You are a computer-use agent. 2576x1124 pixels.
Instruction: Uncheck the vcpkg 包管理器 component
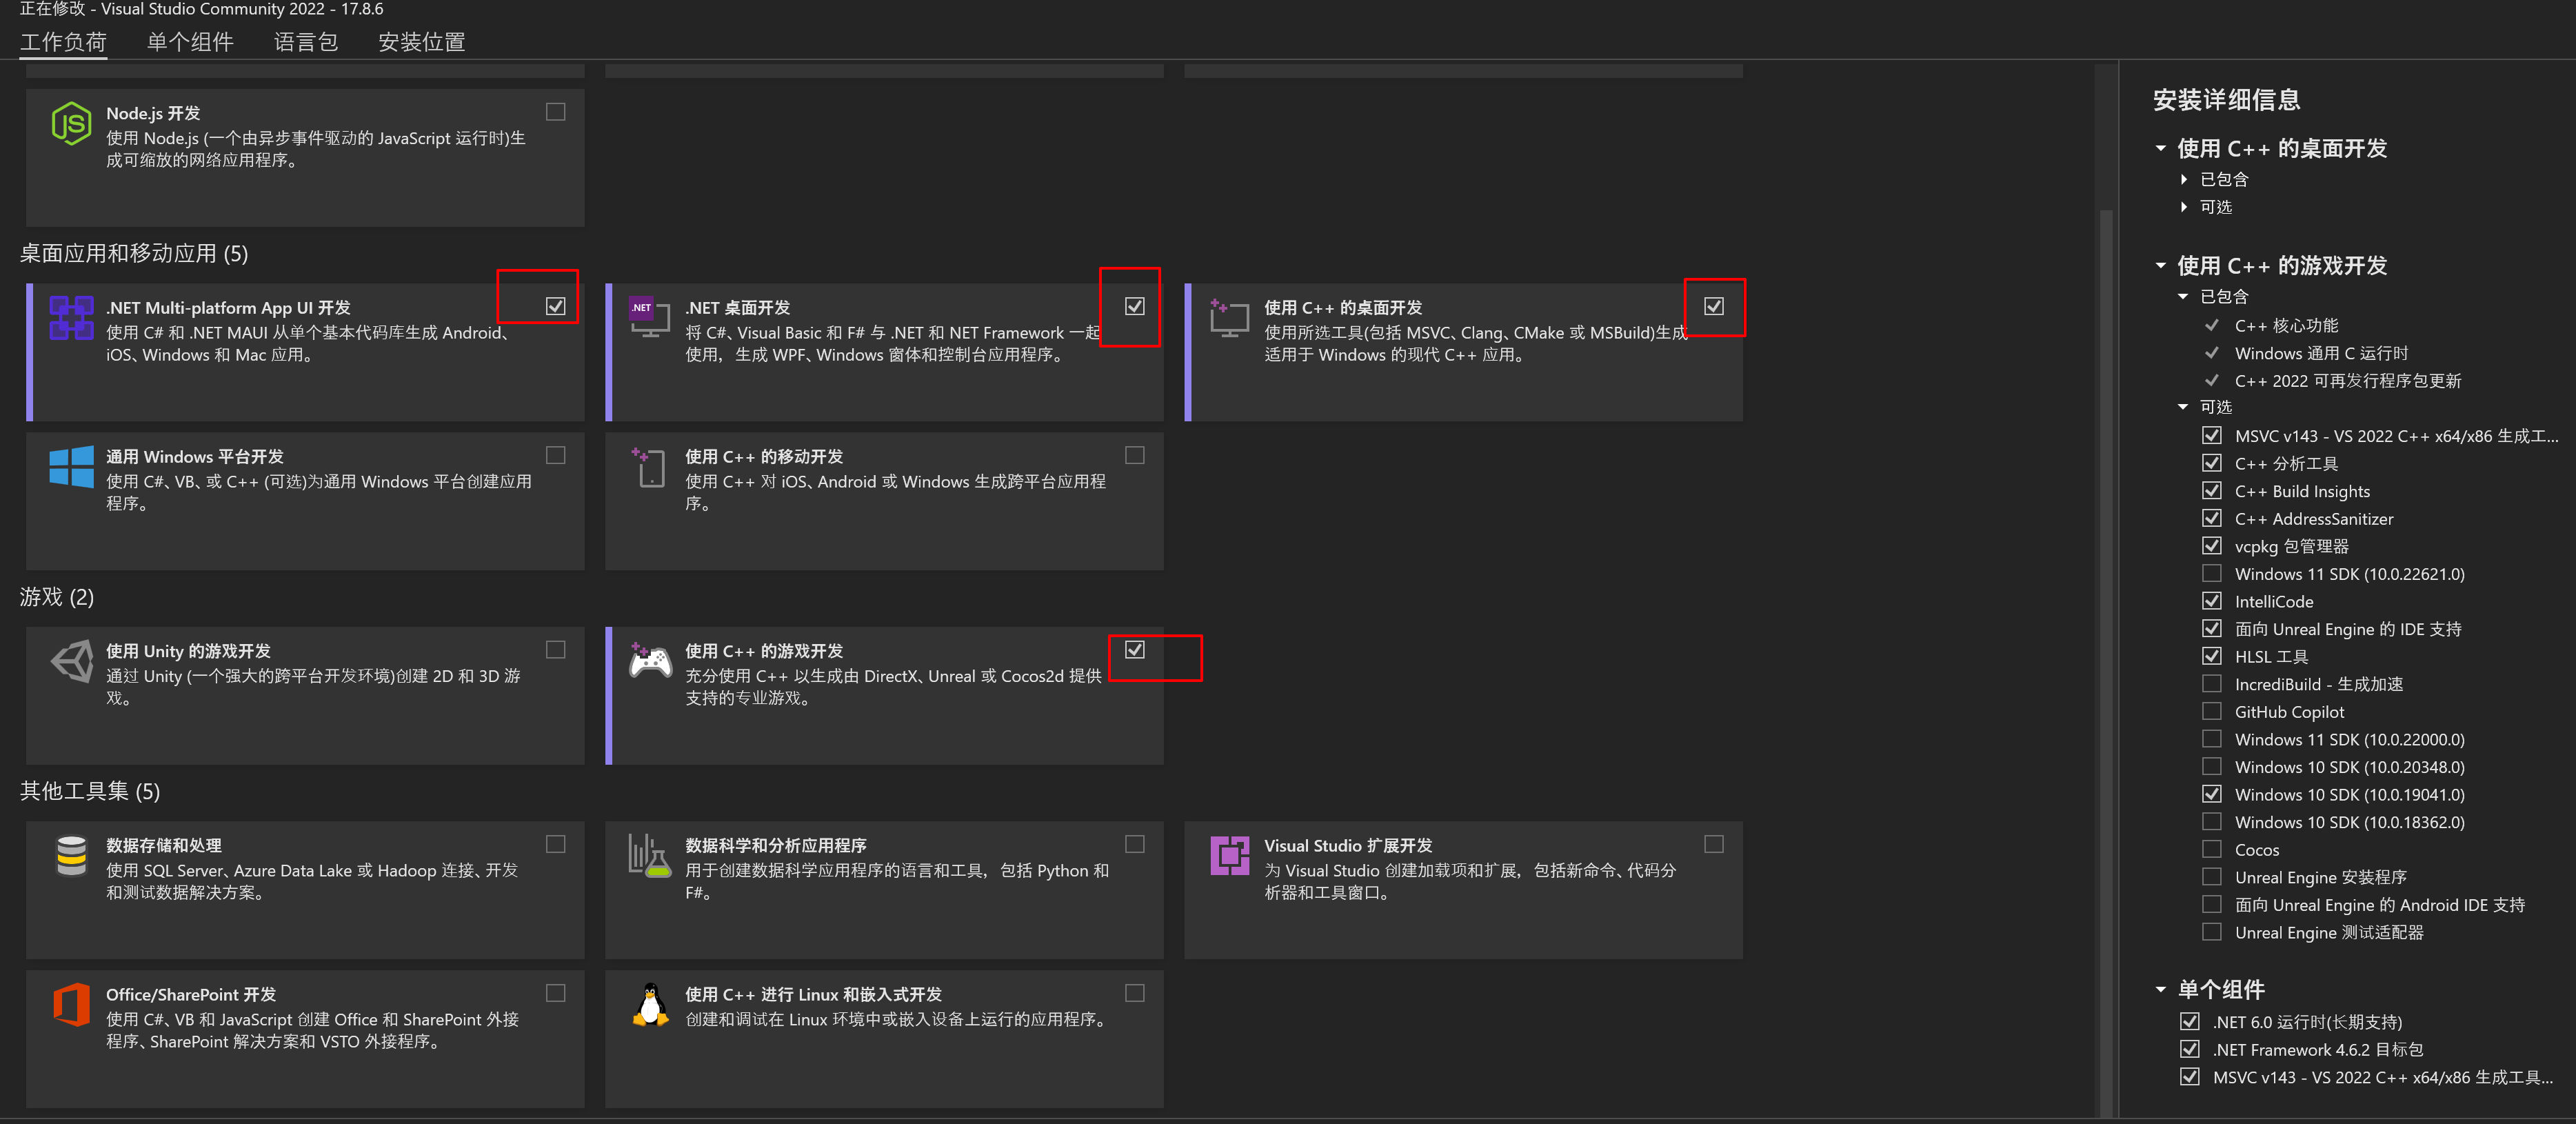pyautogui.click(x=2212, y=546)
